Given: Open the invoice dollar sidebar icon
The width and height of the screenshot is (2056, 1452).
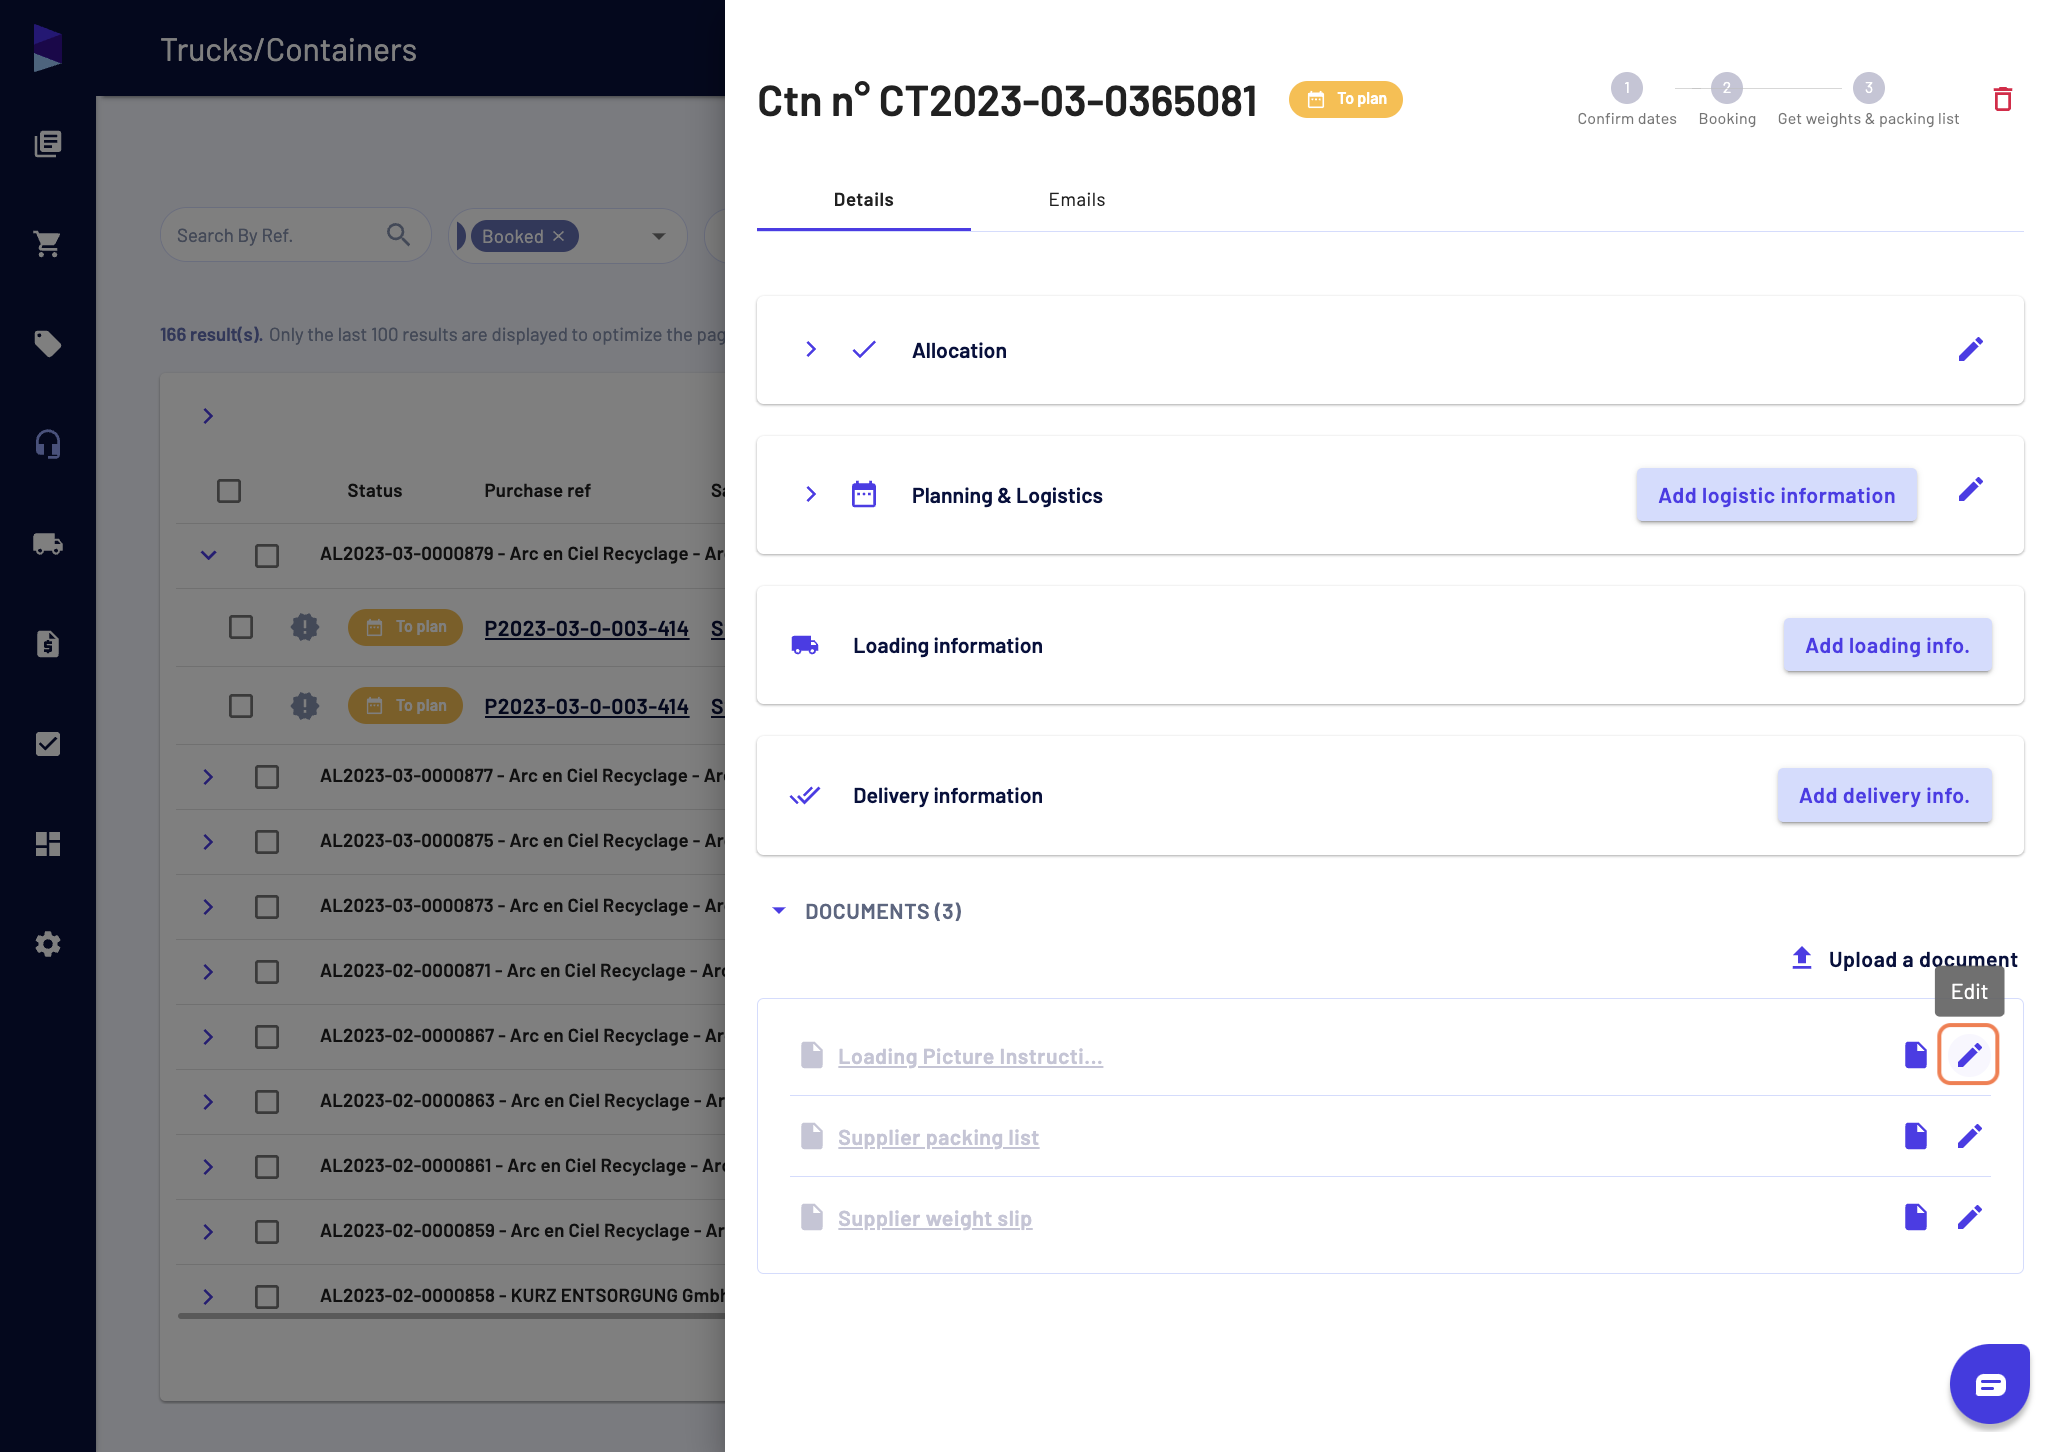Looking at the screenshot, I should pyautogui.click(x=47, y=644).
